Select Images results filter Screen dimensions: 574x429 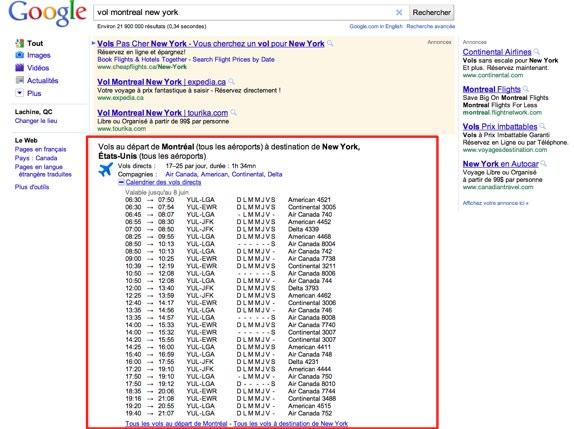[x=39, y=55]
